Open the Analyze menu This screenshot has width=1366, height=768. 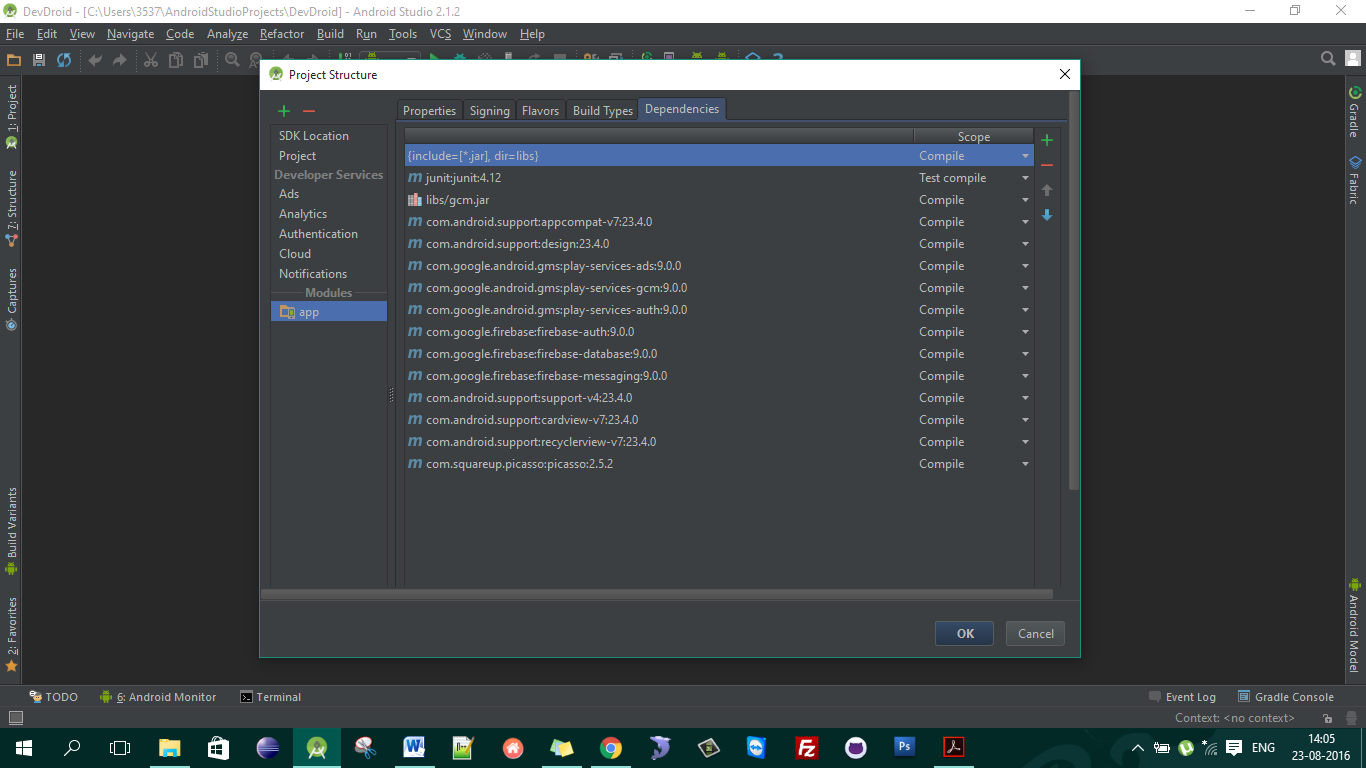pos(227,34)
